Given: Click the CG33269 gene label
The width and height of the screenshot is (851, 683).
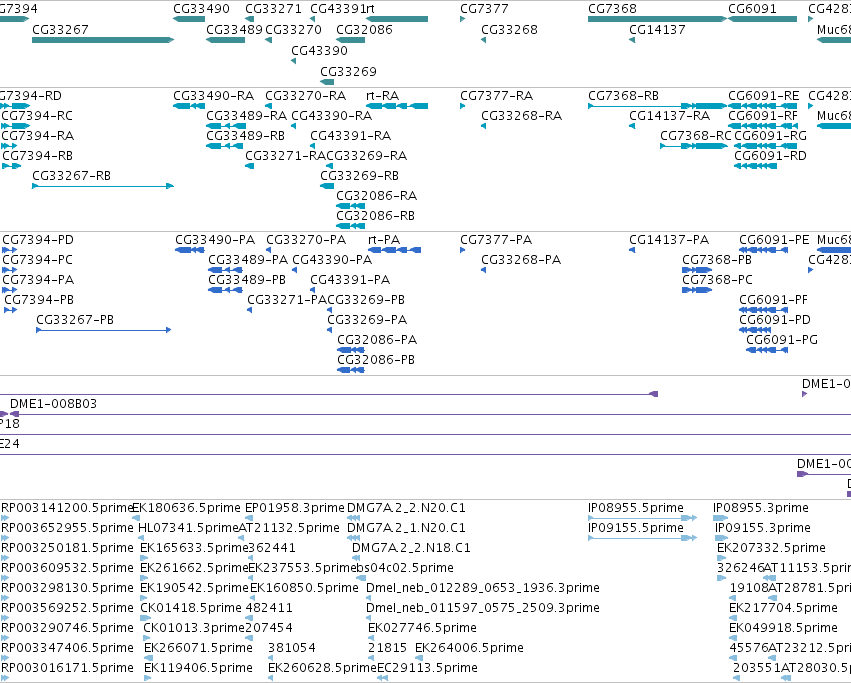Looking at the screenshot, I should [x=348, y=72].
